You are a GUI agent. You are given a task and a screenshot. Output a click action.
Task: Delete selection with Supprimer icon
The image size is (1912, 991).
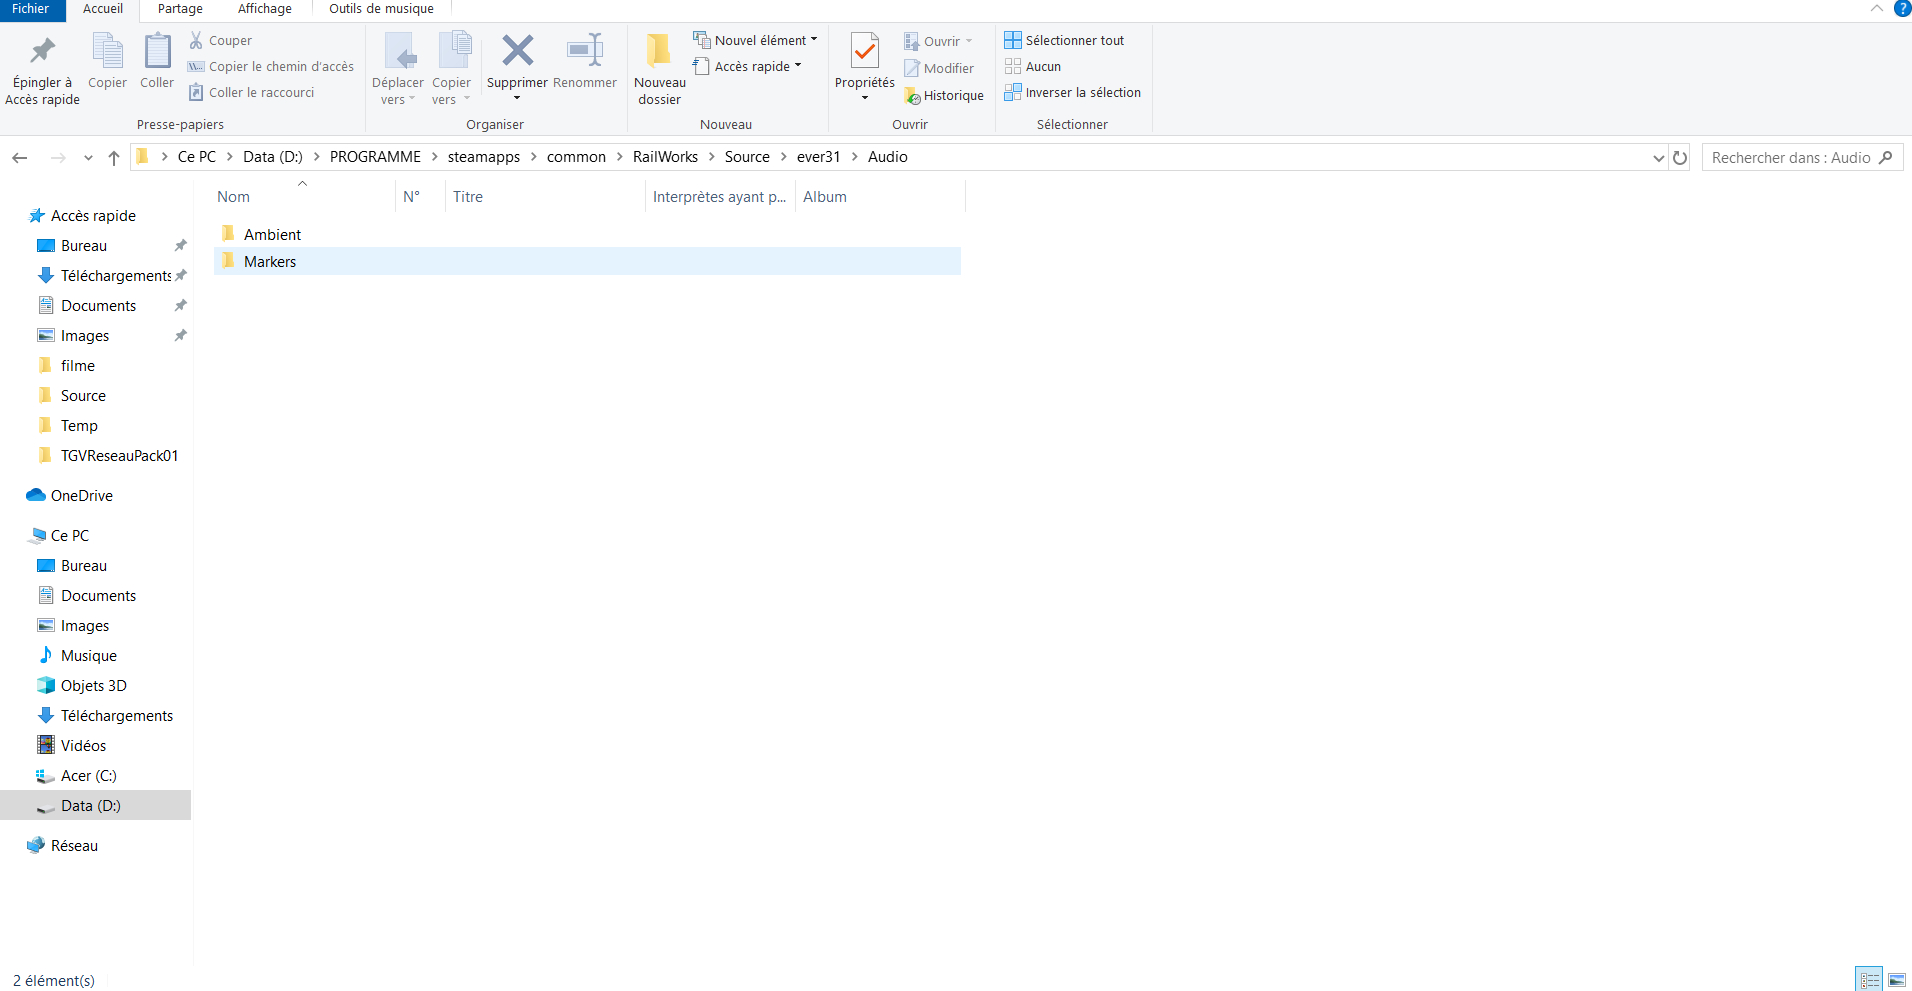click(x=517, y=52)
